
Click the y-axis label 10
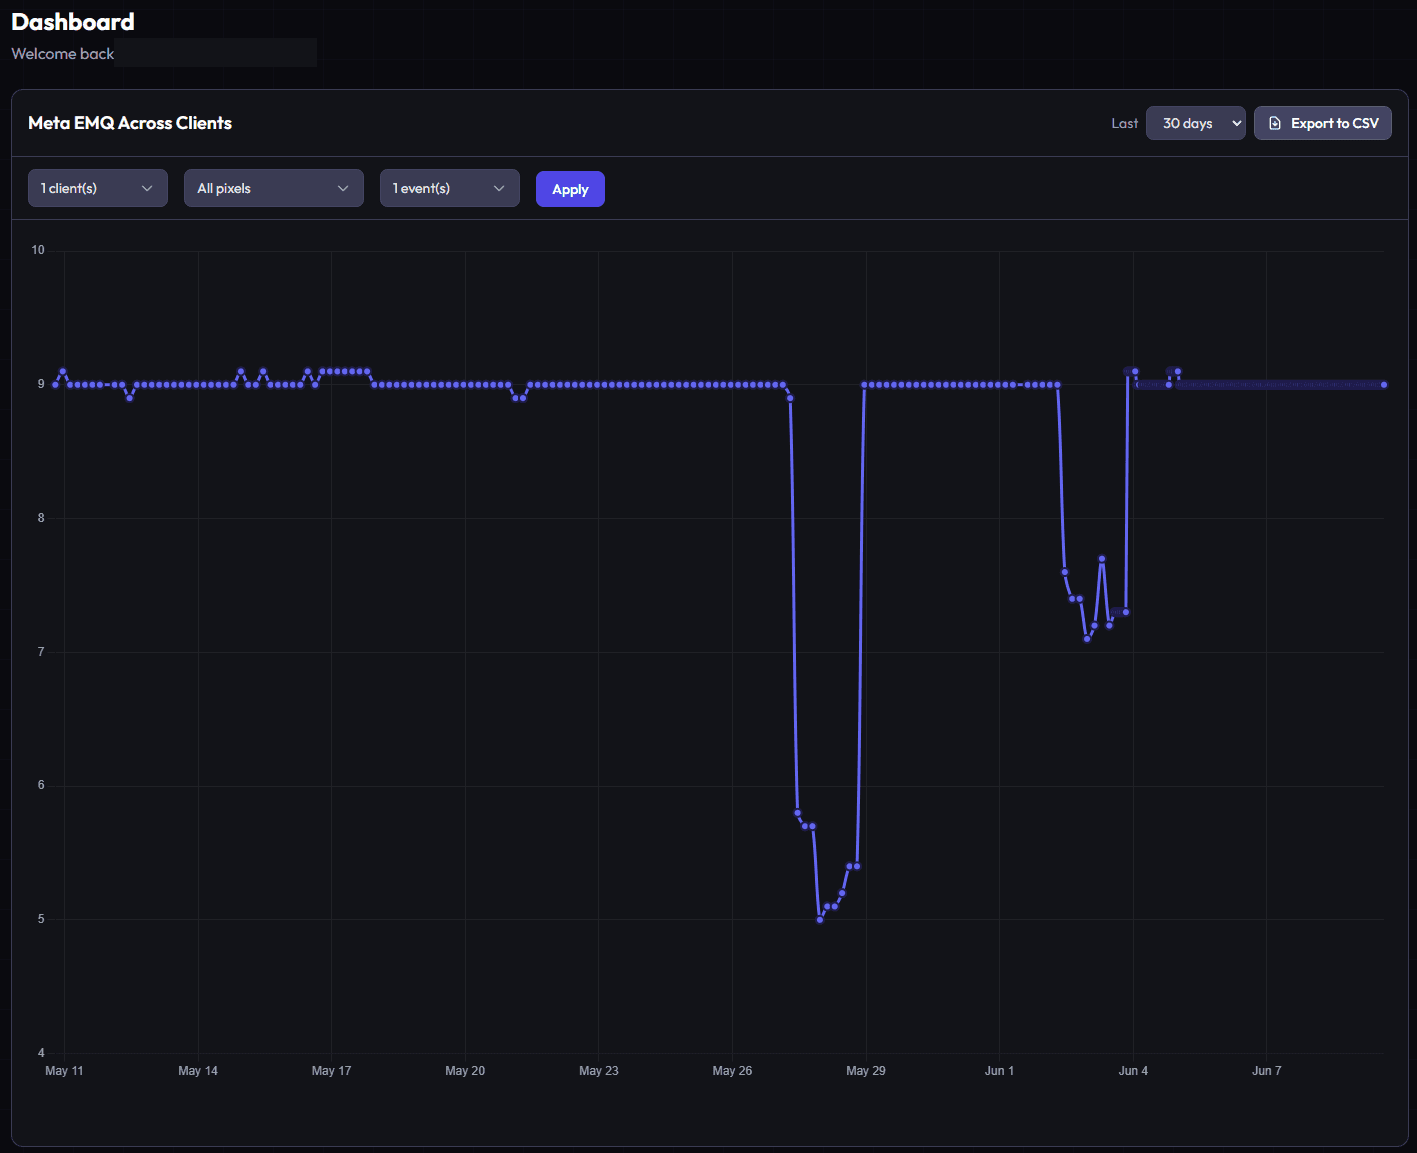click(38, 250)
